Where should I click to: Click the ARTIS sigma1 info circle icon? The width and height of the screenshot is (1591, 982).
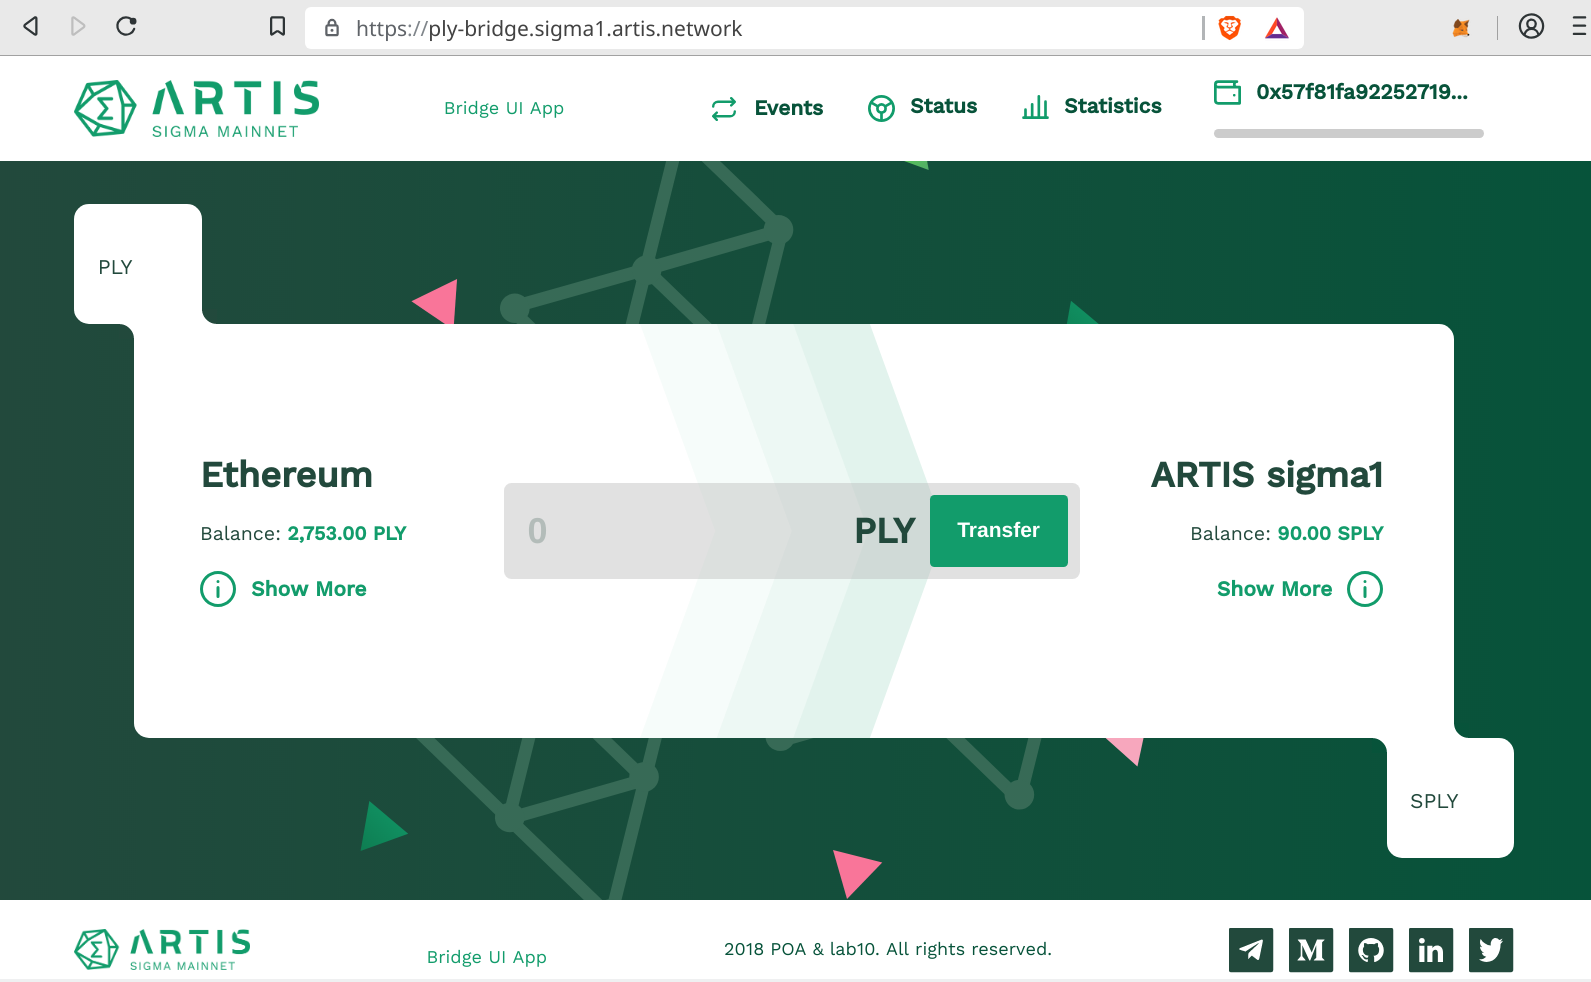(1365, 589)
